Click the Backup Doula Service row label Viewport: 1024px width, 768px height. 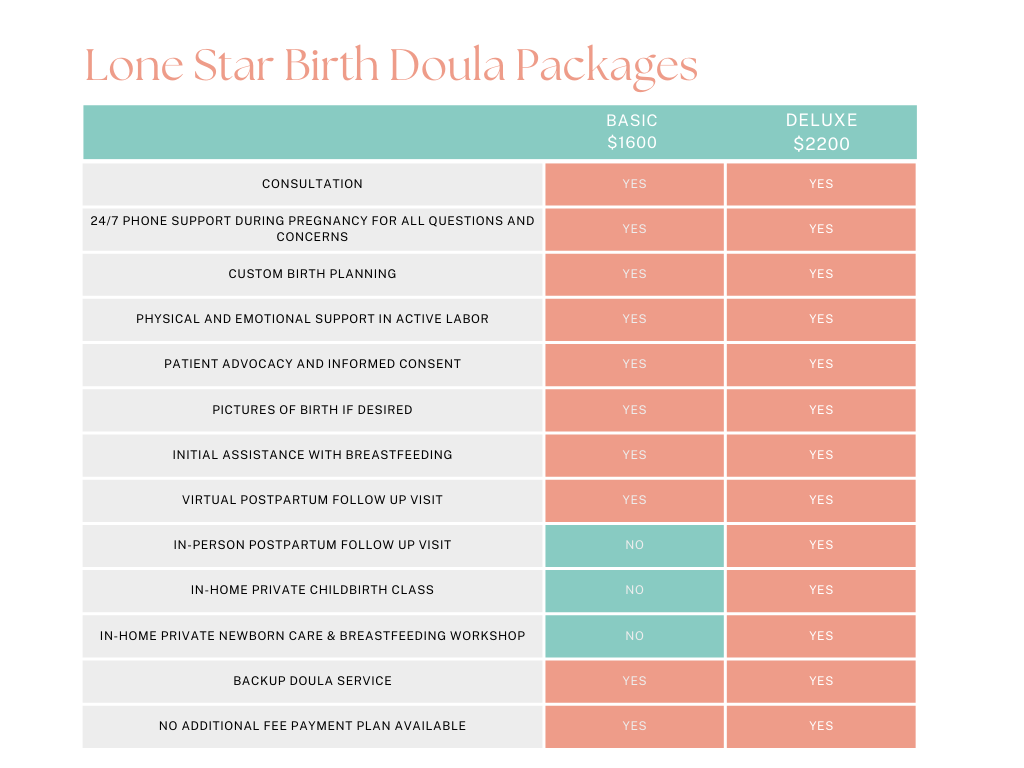pos(312,681)
